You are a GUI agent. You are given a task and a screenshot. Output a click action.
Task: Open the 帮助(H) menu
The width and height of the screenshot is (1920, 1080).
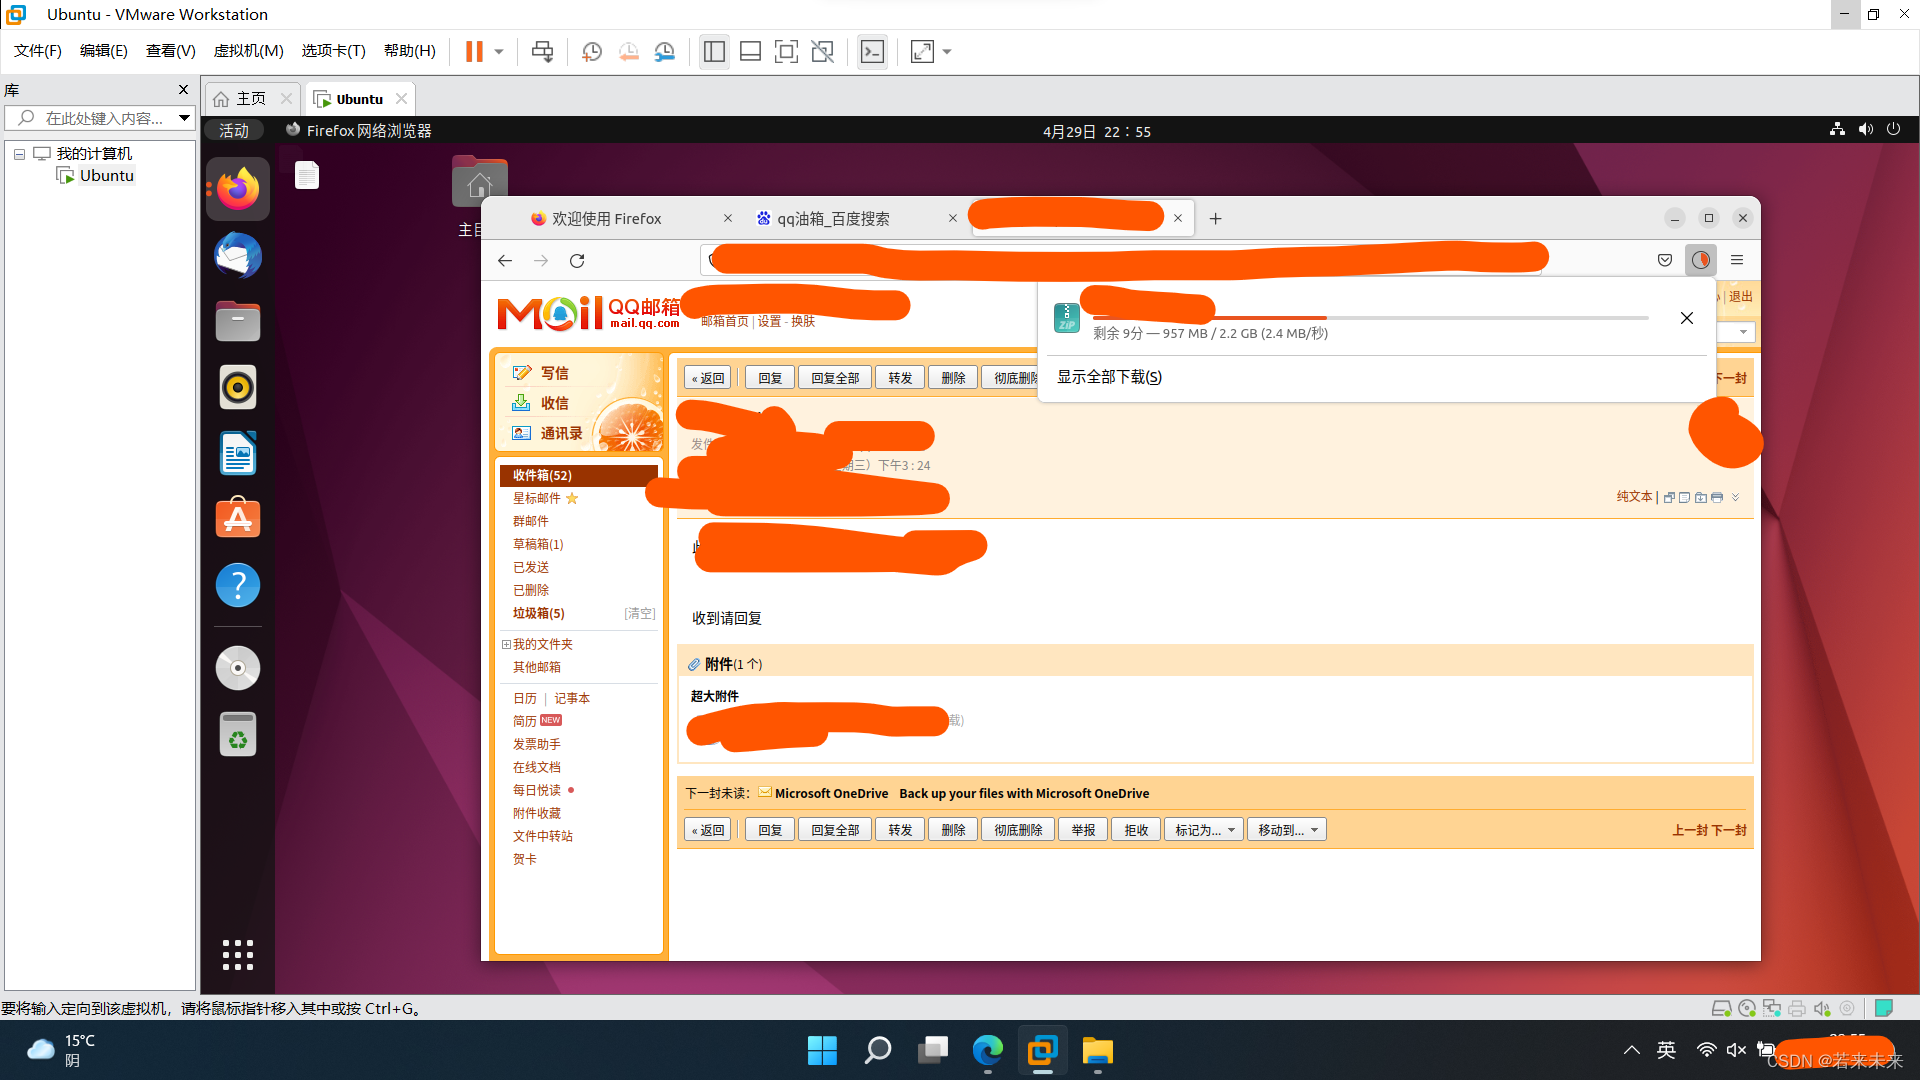(409, 51)
